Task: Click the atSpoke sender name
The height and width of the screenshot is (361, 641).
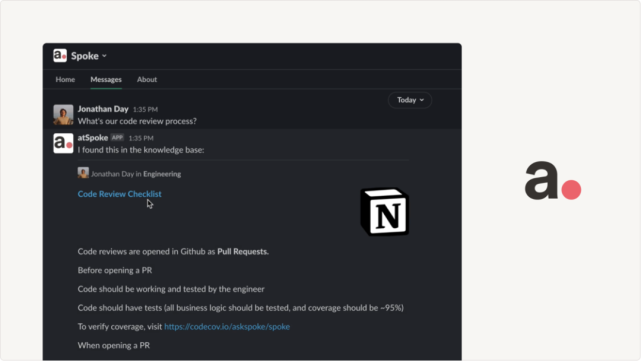Action: coord(93,138)
